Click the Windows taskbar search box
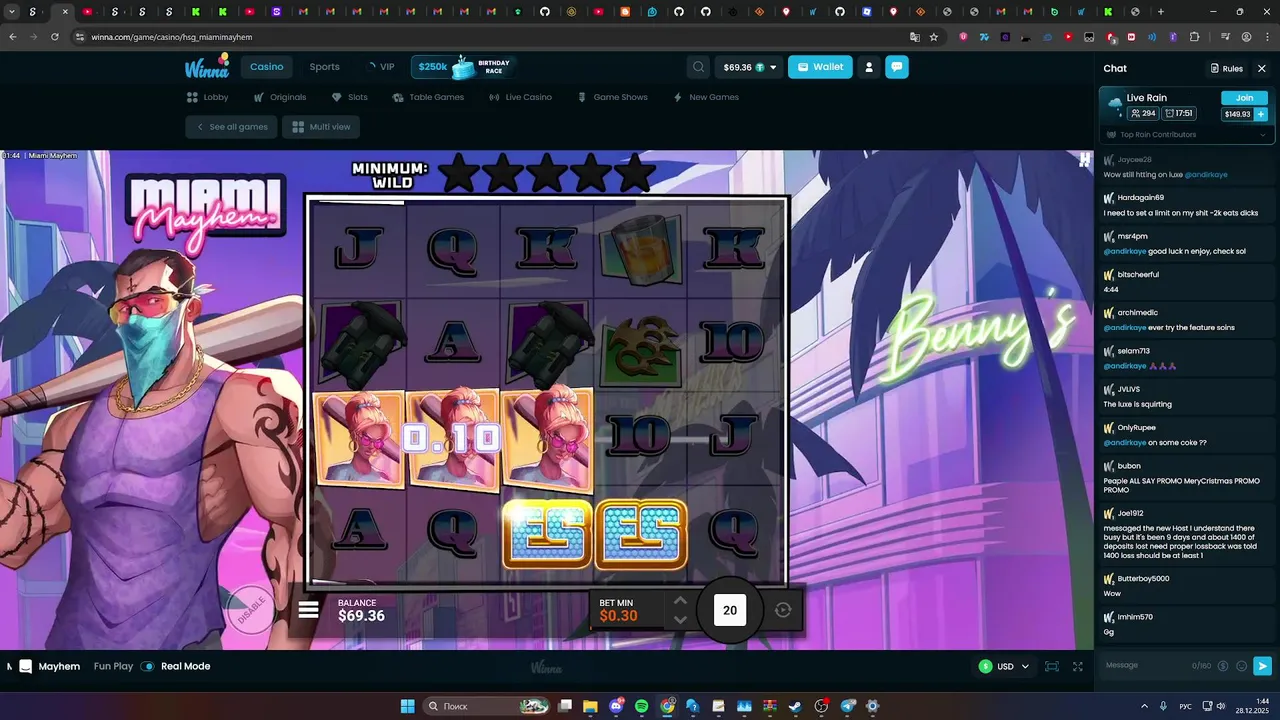 [487, 706]
